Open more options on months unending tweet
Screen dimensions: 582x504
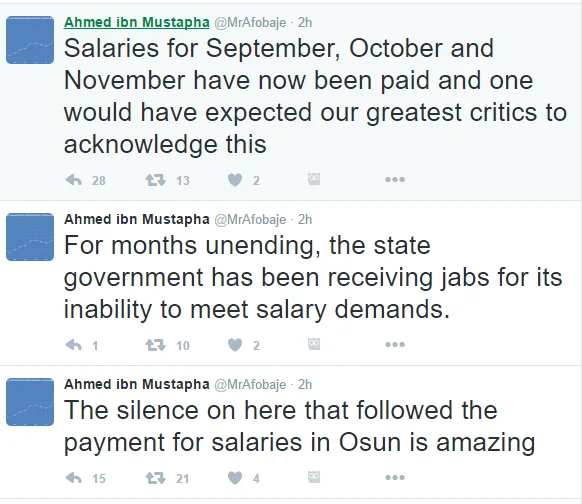pyautogui.click(x=395, y=345)
